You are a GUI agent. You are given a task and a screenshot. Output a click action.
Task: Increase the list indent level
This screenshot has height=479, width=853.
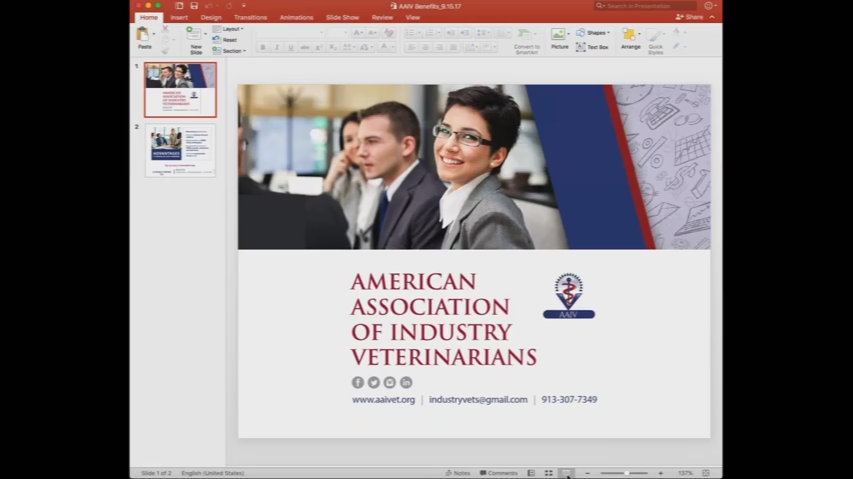click(x=465, y=33)
